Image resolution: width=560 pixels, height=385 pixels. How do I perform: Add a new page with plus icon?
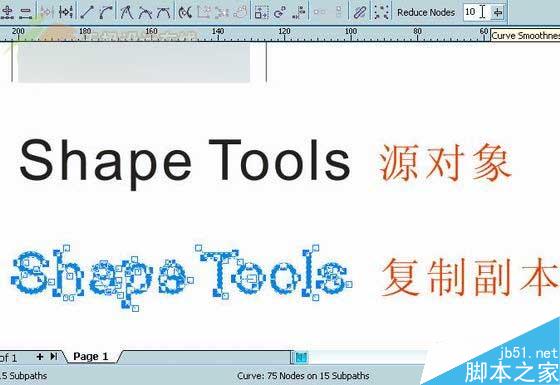[x=40, y=356]
